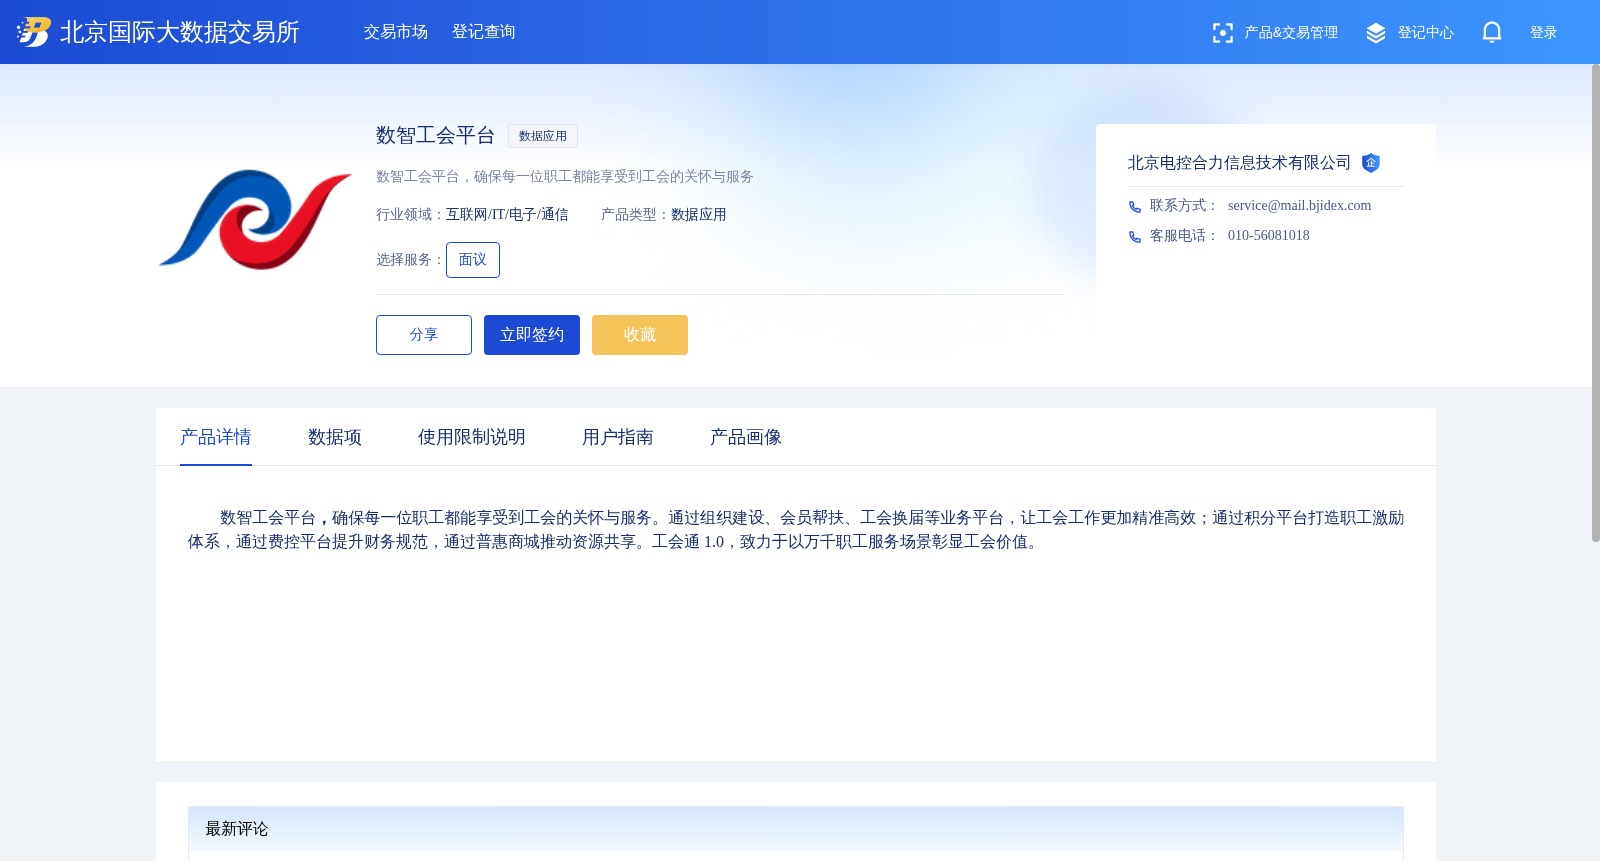Click the 北京国际大数据交易所 site title
This screenshot has width=1600, height=861.
click(180, 32)
